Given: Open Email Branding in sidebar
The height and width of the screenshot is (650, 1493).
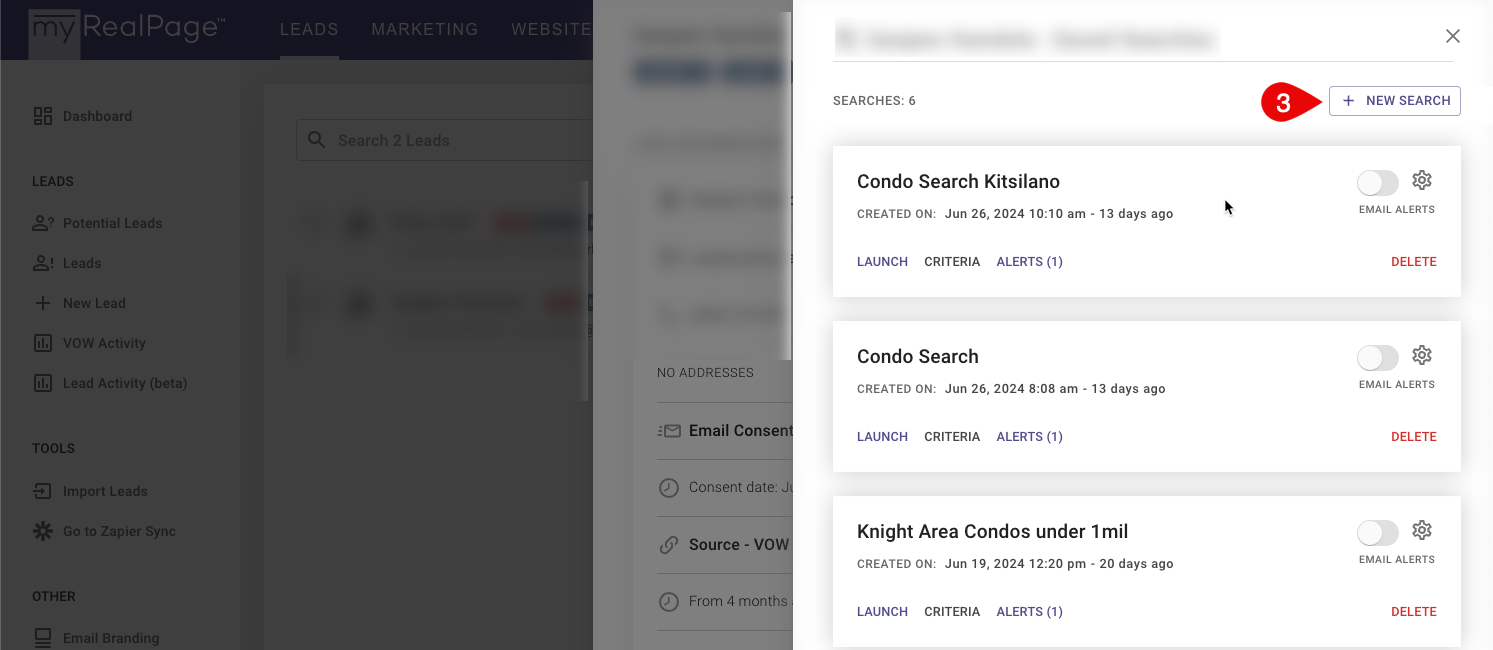Looking at the screenshot, I should point(111,638).
